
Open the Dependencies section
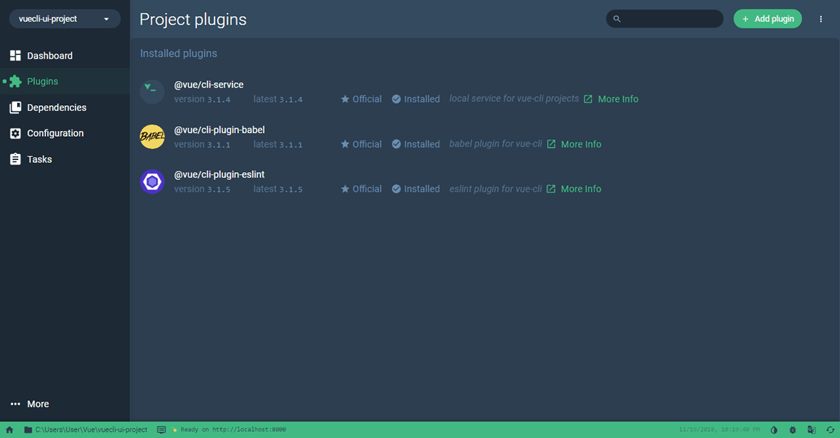click(x=65, y=108)
